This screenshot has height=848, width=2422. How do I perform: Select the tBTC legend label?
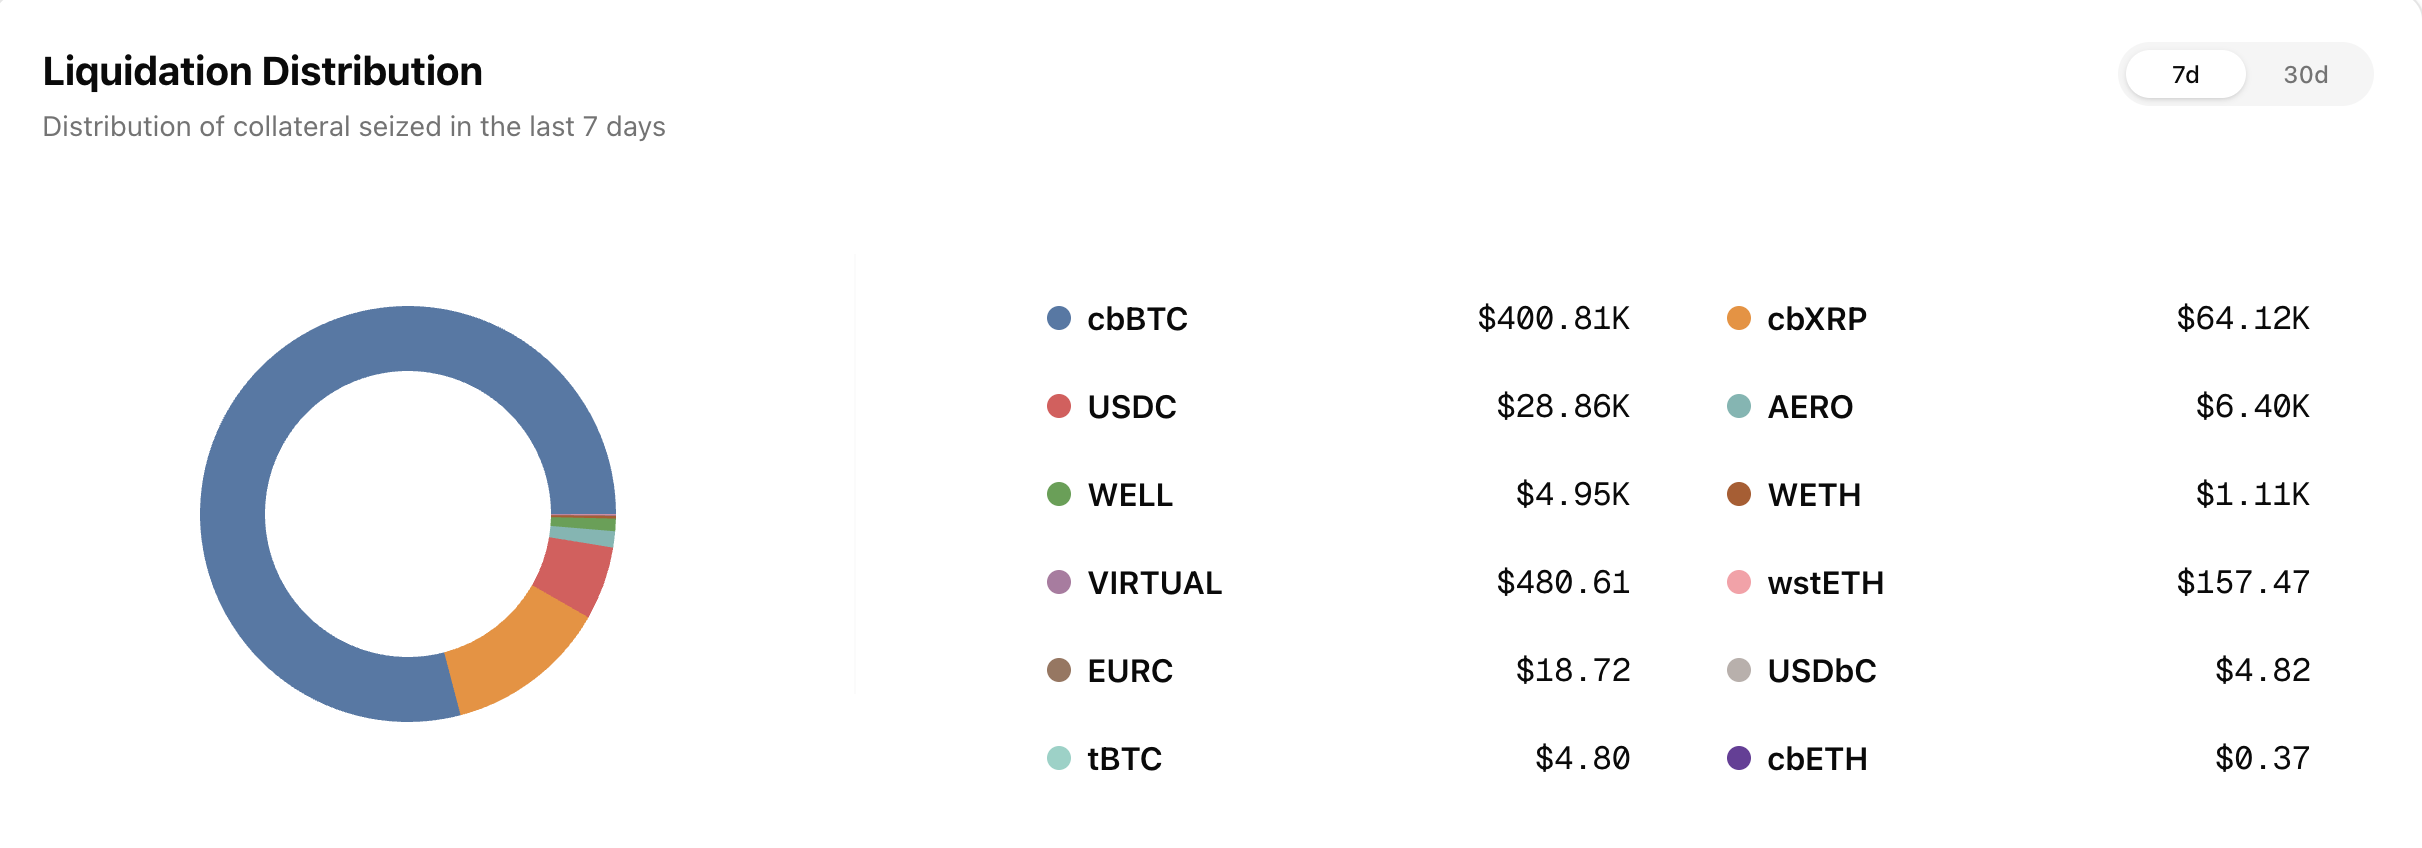coord(1124,759)
